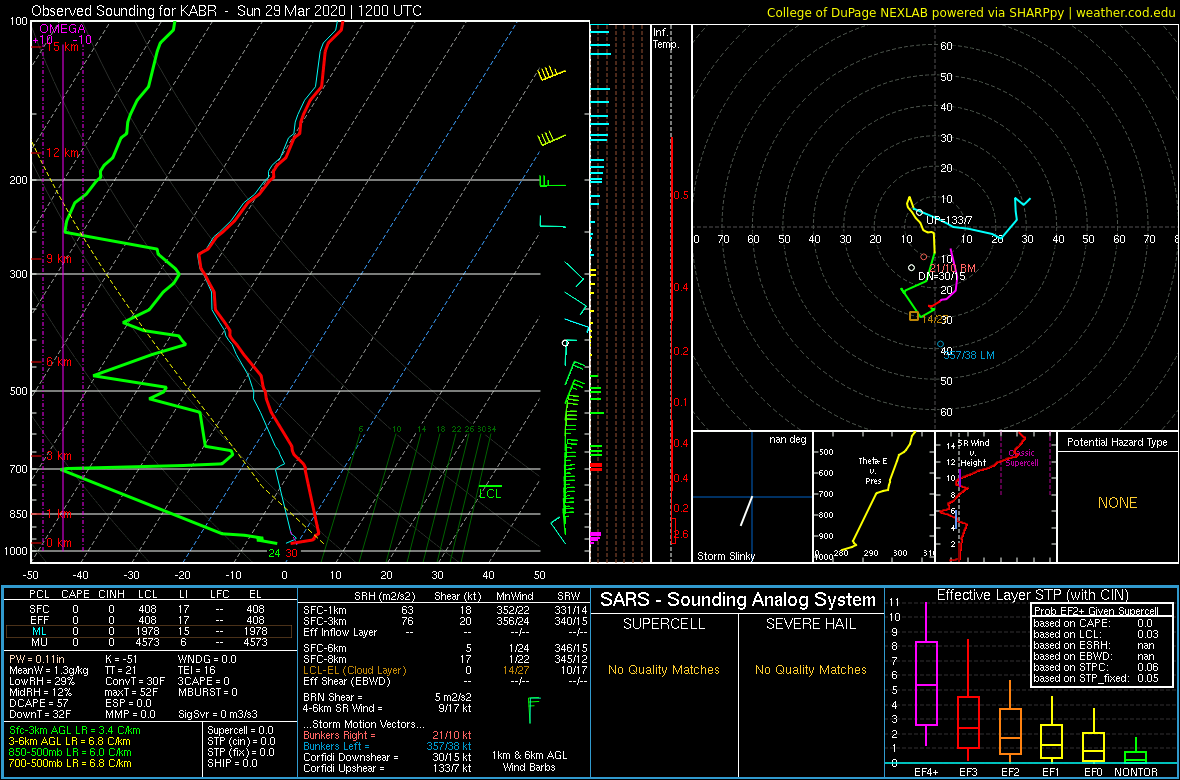
Task: Click the 'PW = 0.11in' value
Action: pyautogui.click(x=38, y=659)
